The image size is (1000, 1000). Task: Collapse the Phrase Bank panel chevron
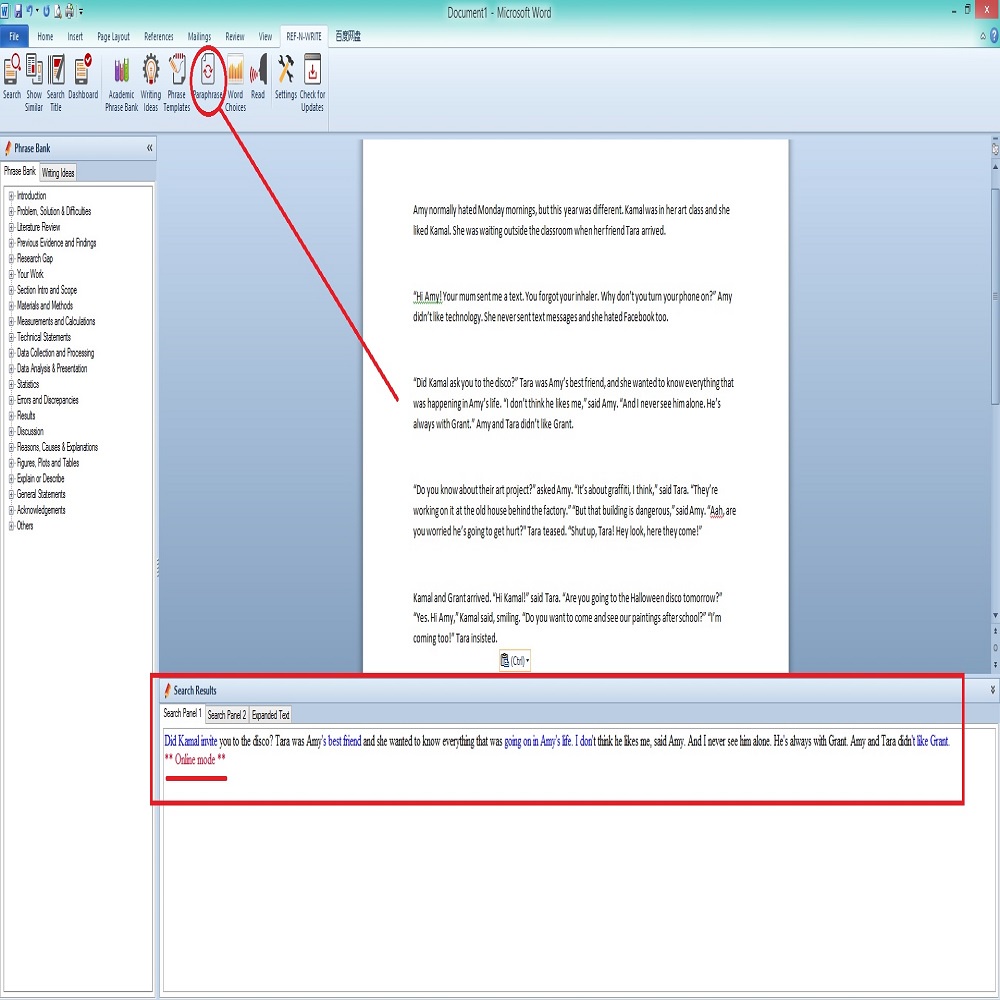point(150,148)
